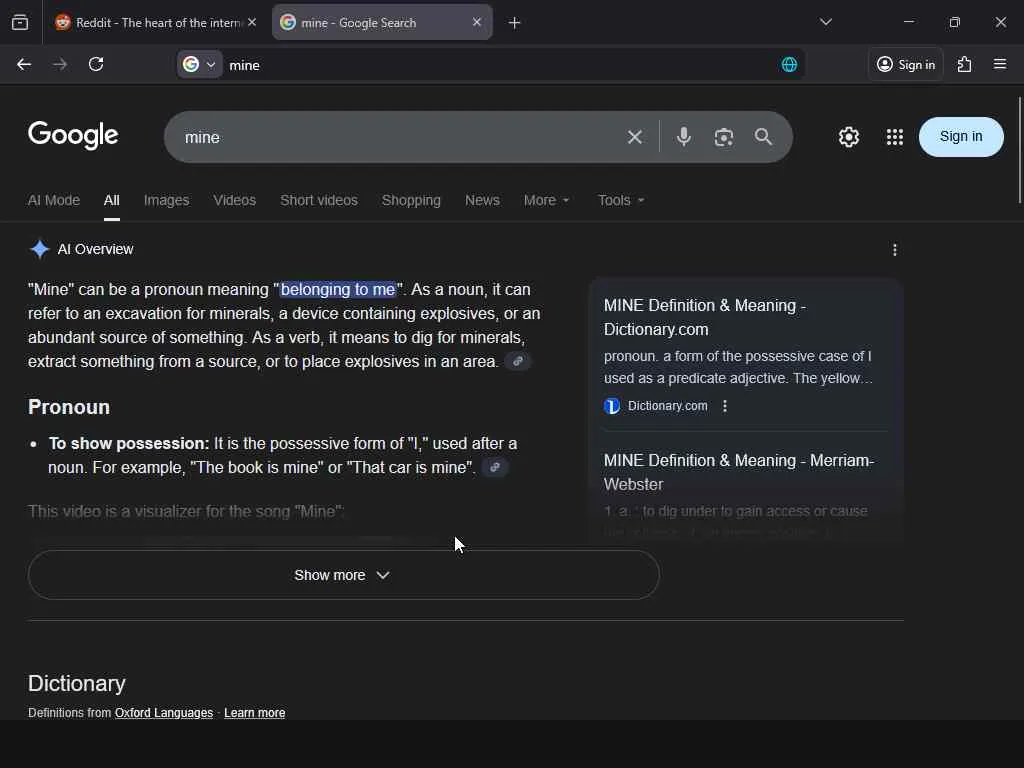Open AI Overview three-dot options
1024x768 pixels.
pos(895,249)
